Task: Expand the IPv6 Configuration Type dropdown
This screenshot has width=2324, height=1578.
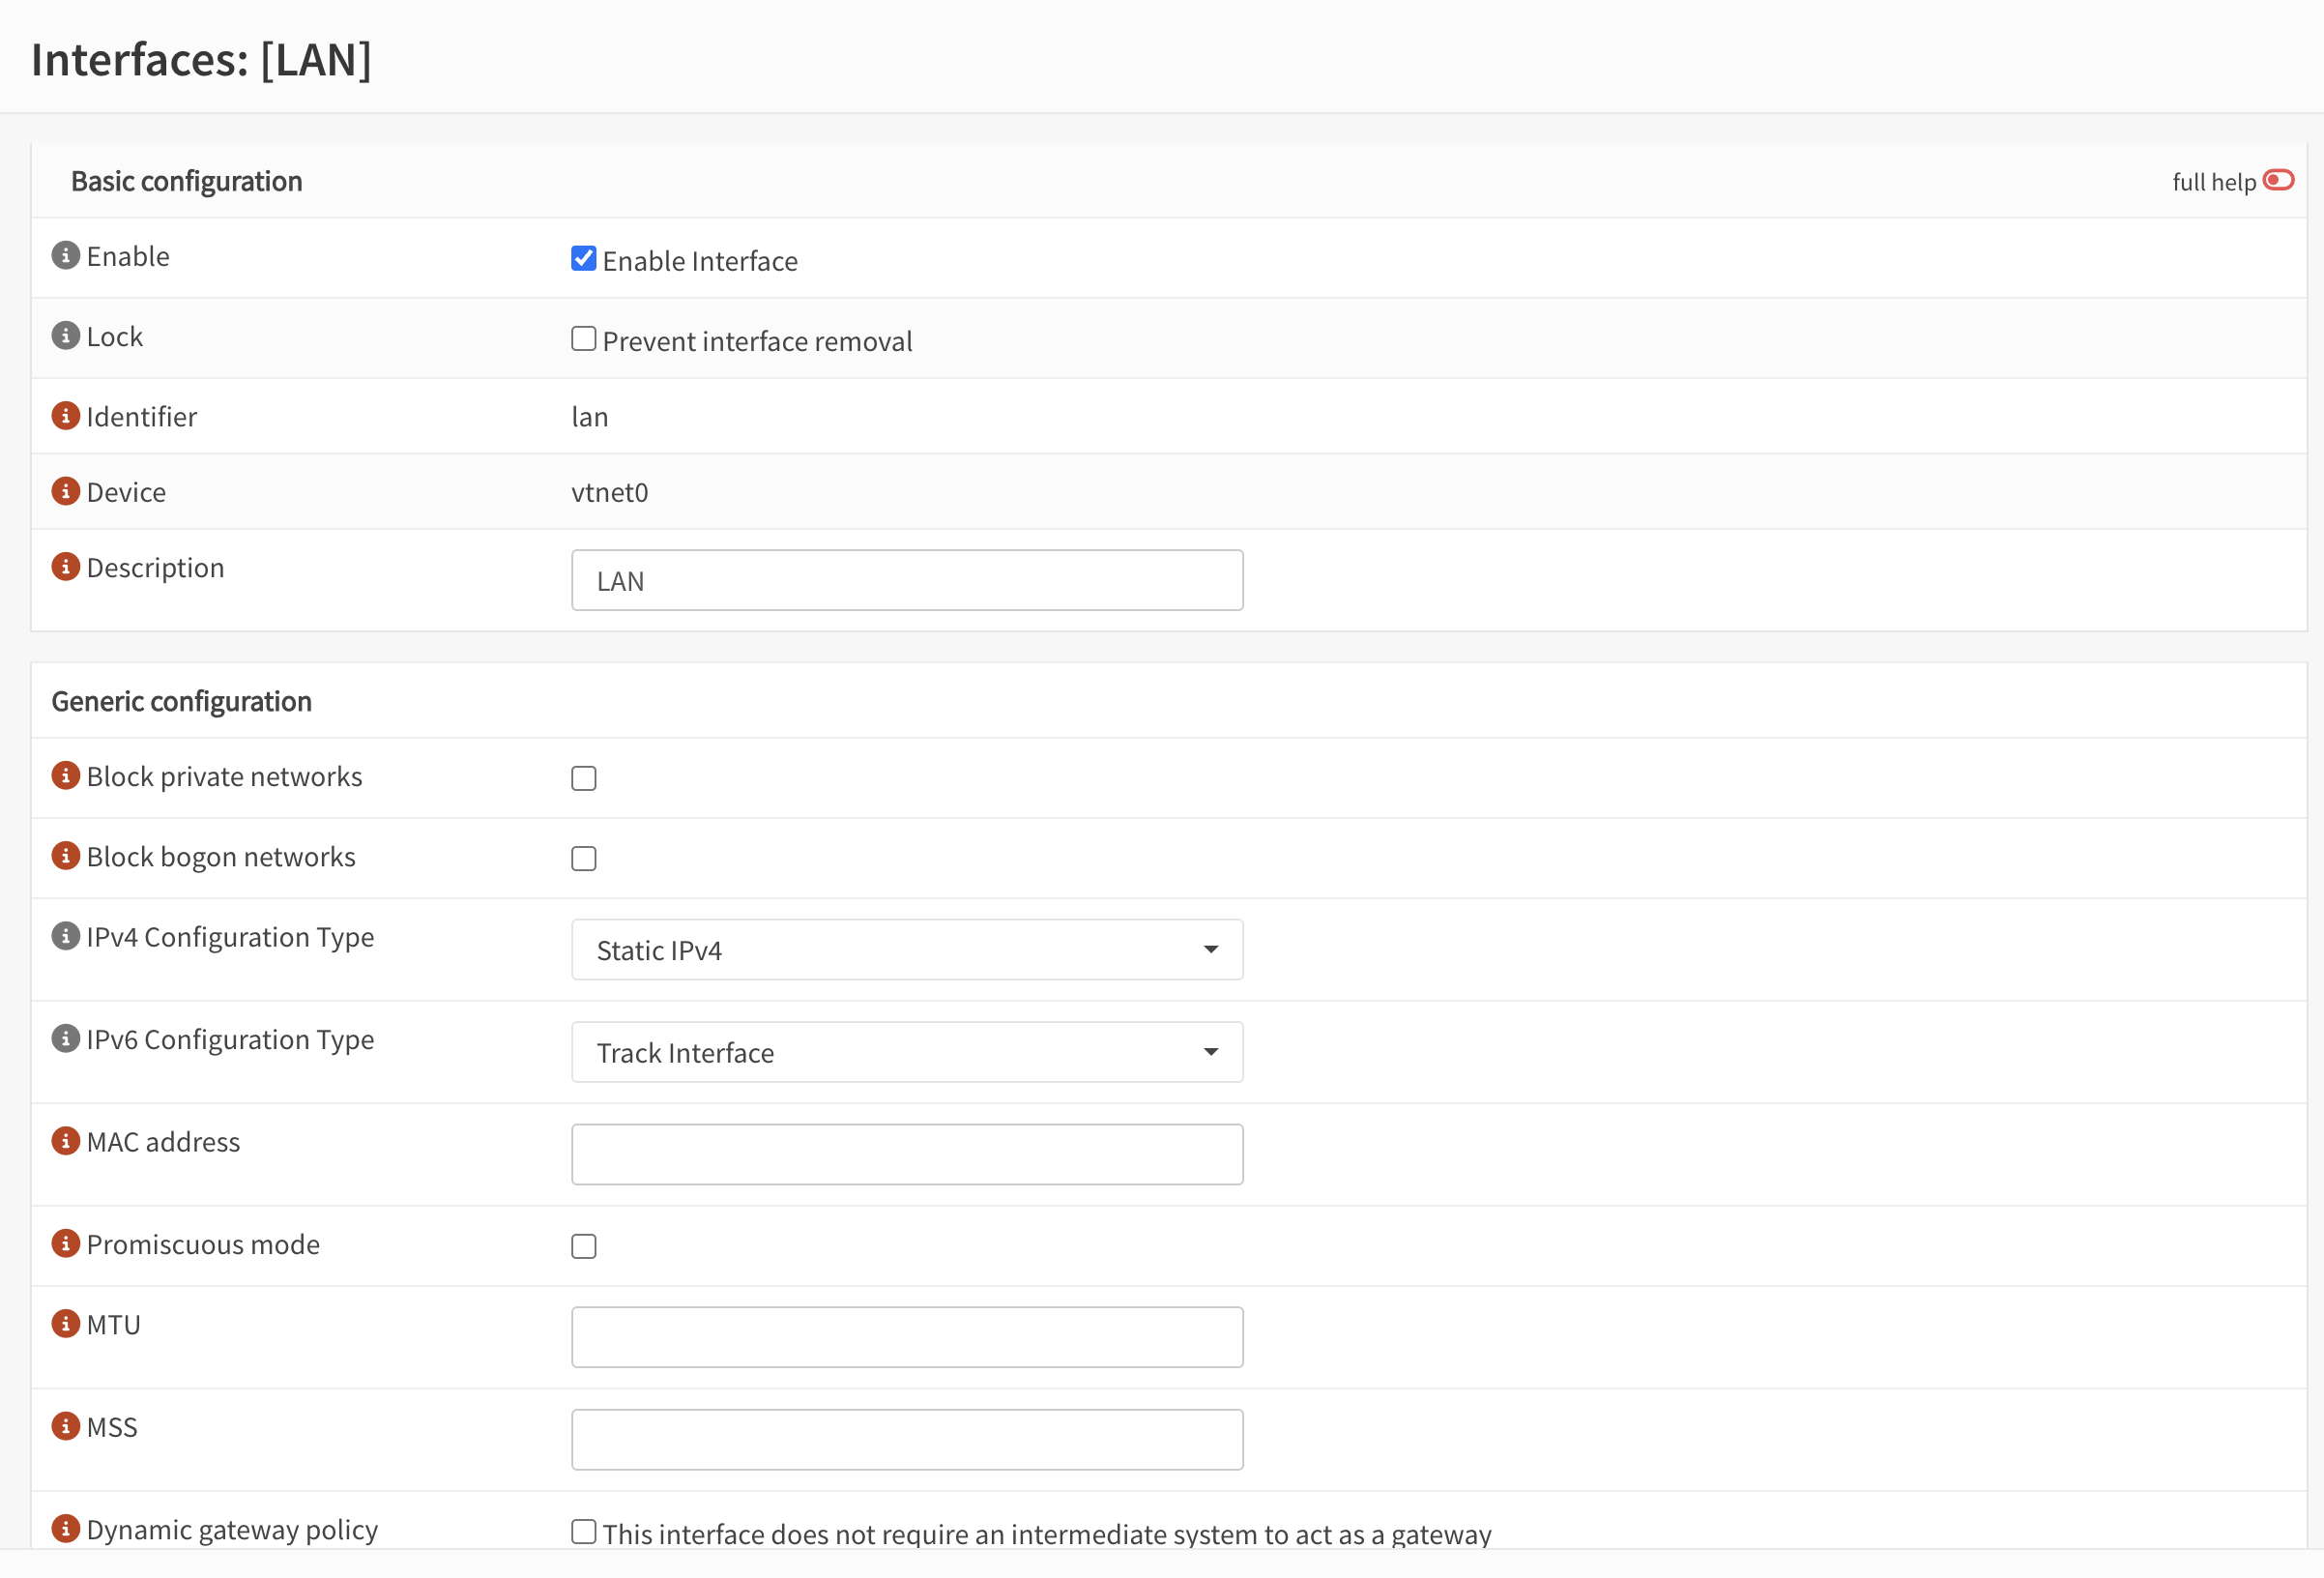Action: click(906, 1052)
